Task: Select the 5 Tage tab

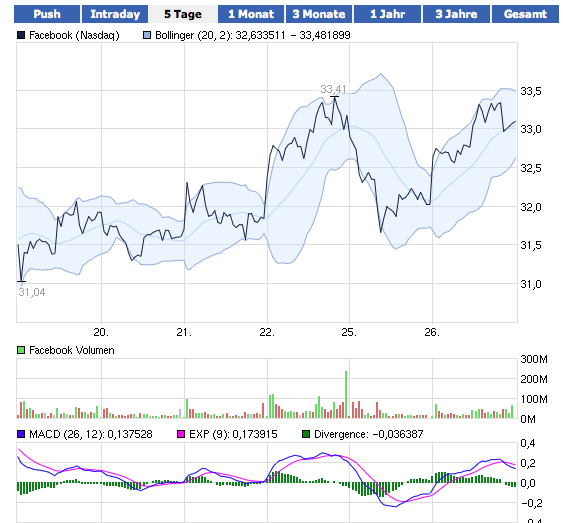Action: 183,14
